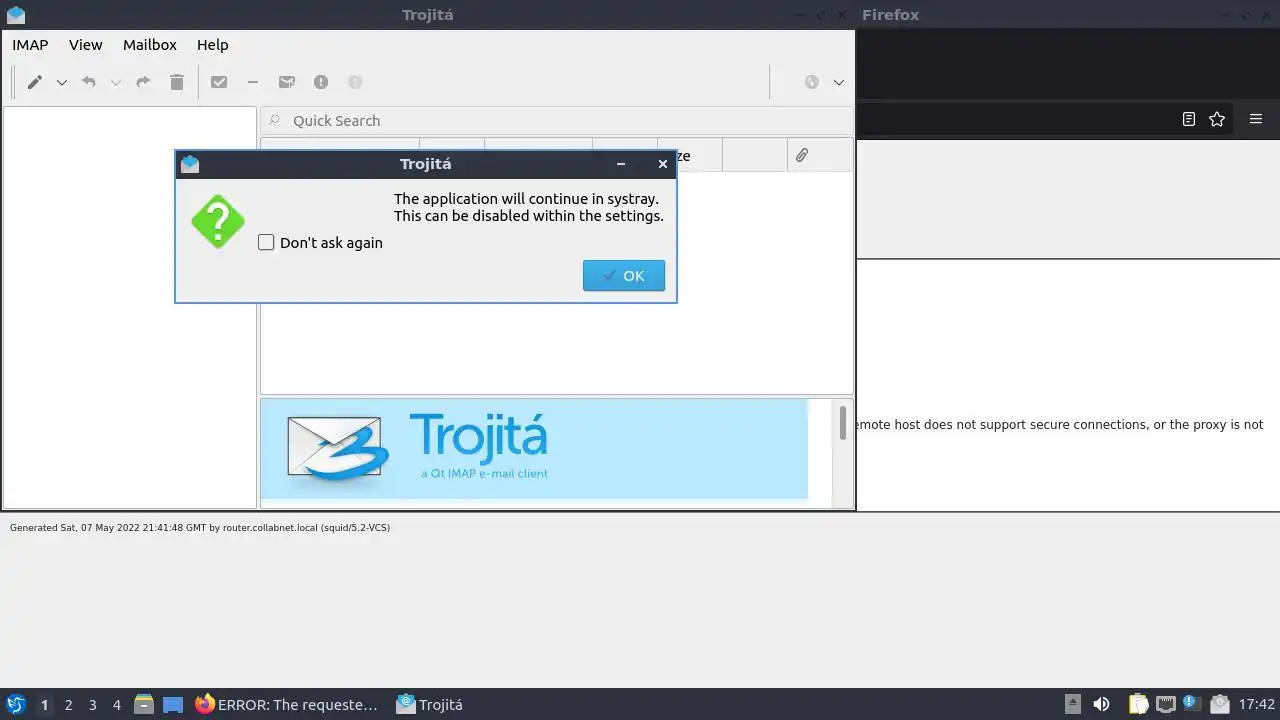Open the Firefox hamburger menu
The height and width of the screenshot is (720, 1280).
coord(1256,119)
